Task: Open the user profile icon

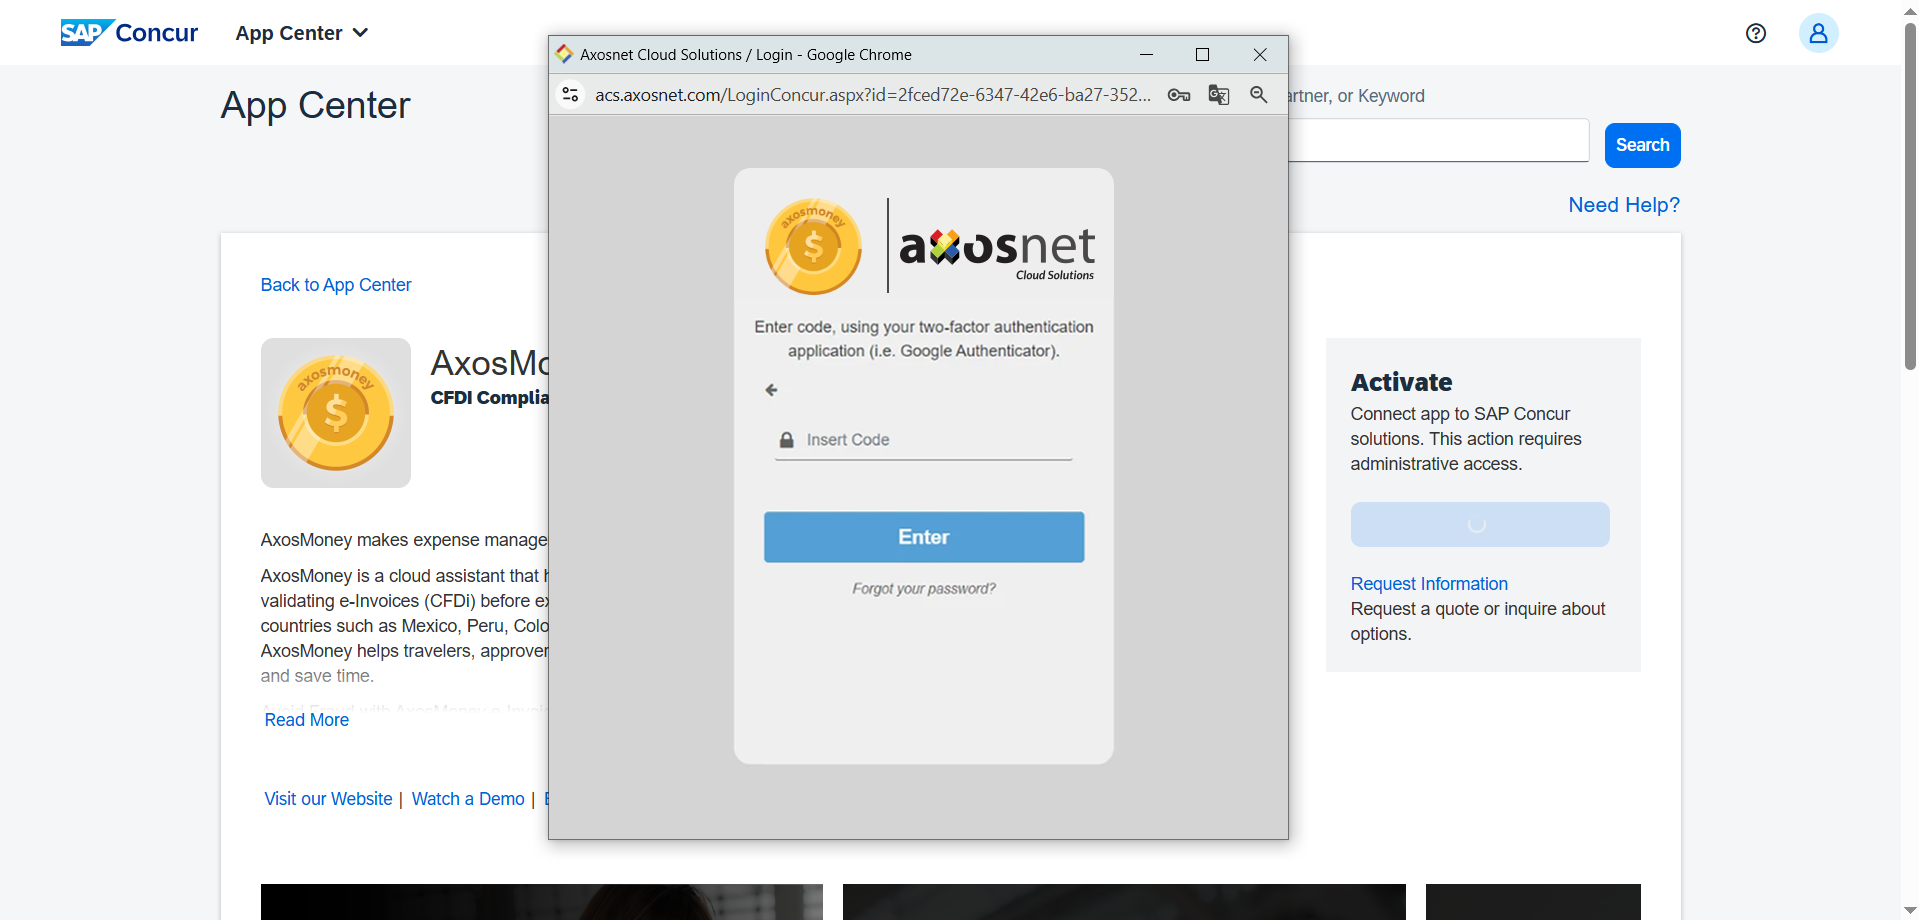Action: pyautogui.click(x=1818, y=33)
